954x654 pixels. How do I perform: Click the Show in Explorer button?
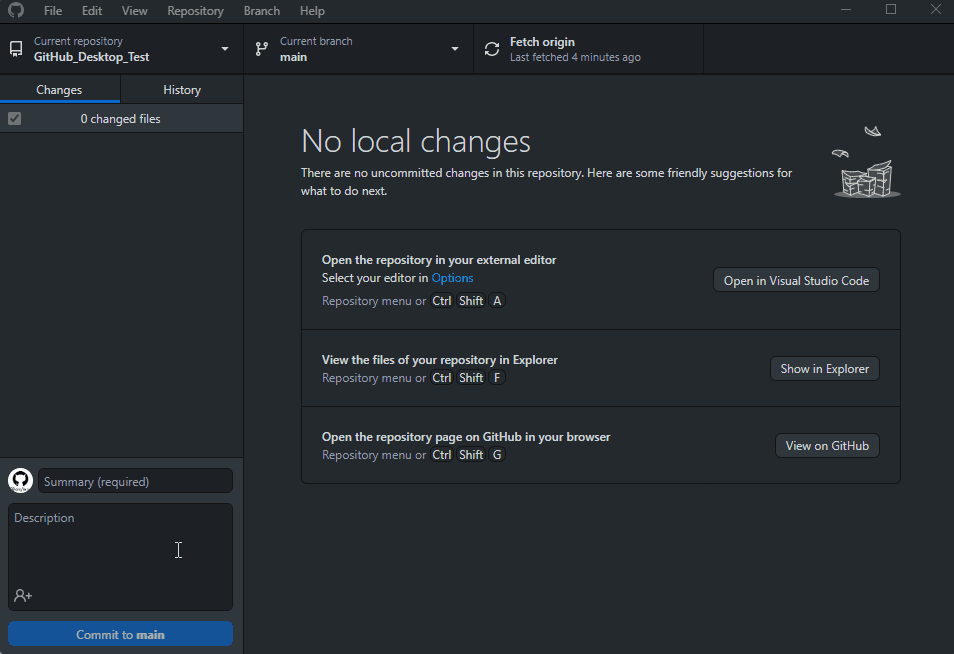pos(824,369)
